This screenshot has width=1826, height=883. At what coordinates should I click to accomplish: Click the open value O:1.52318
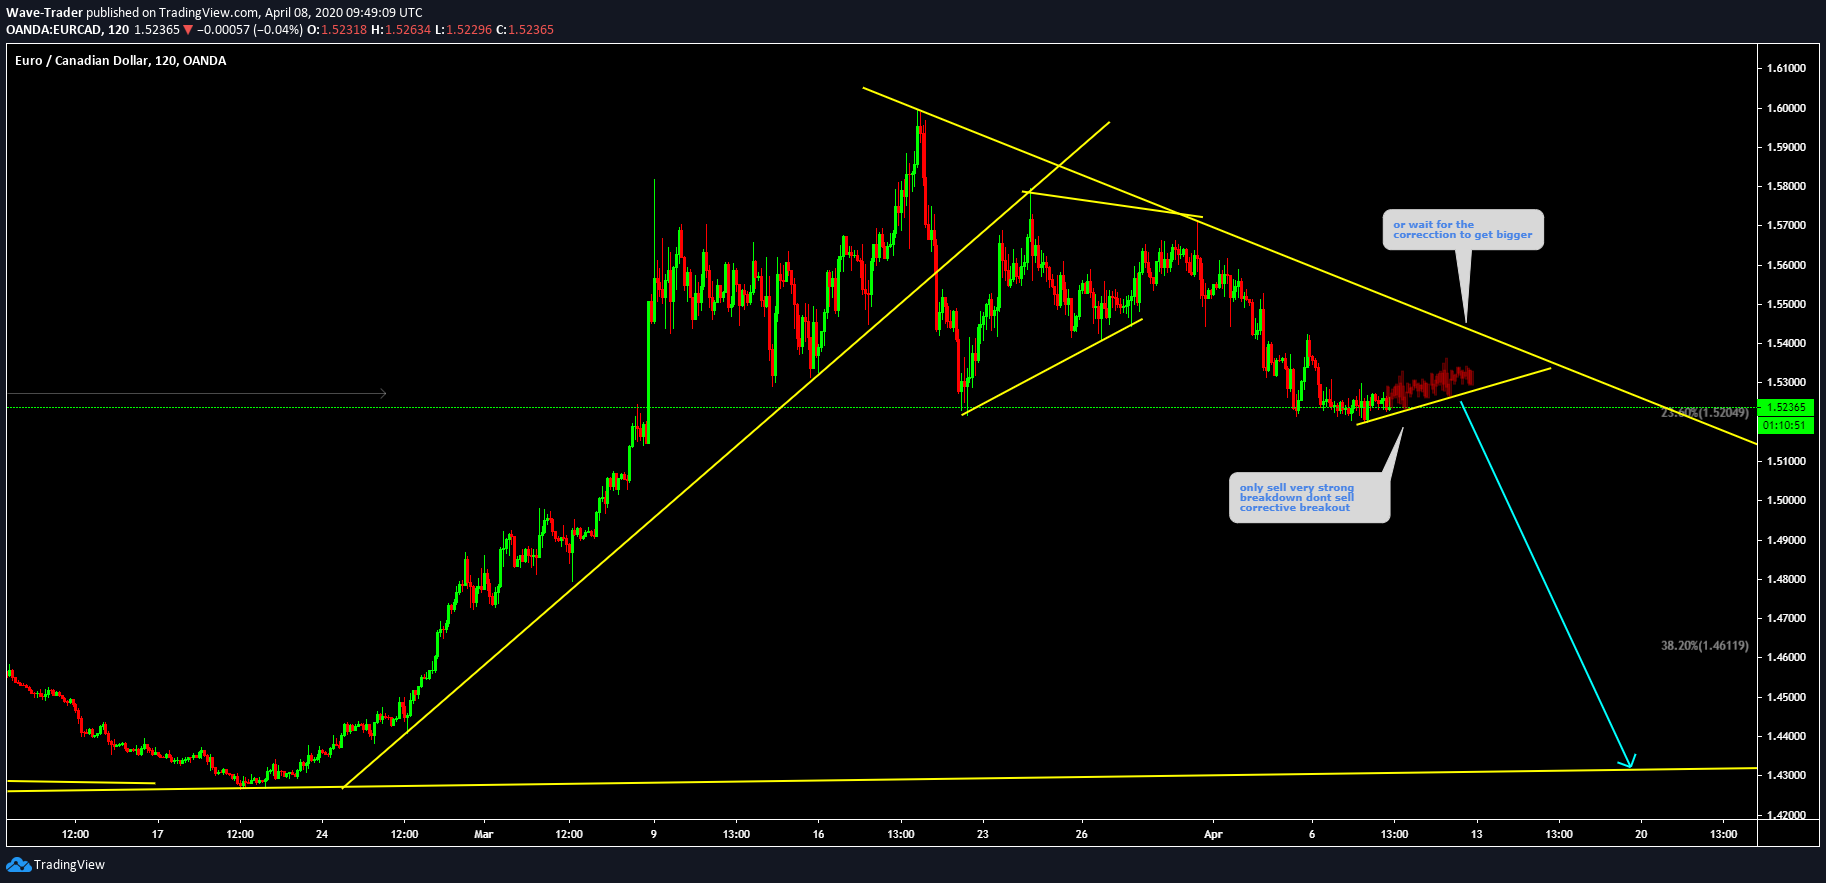[337, 30]
